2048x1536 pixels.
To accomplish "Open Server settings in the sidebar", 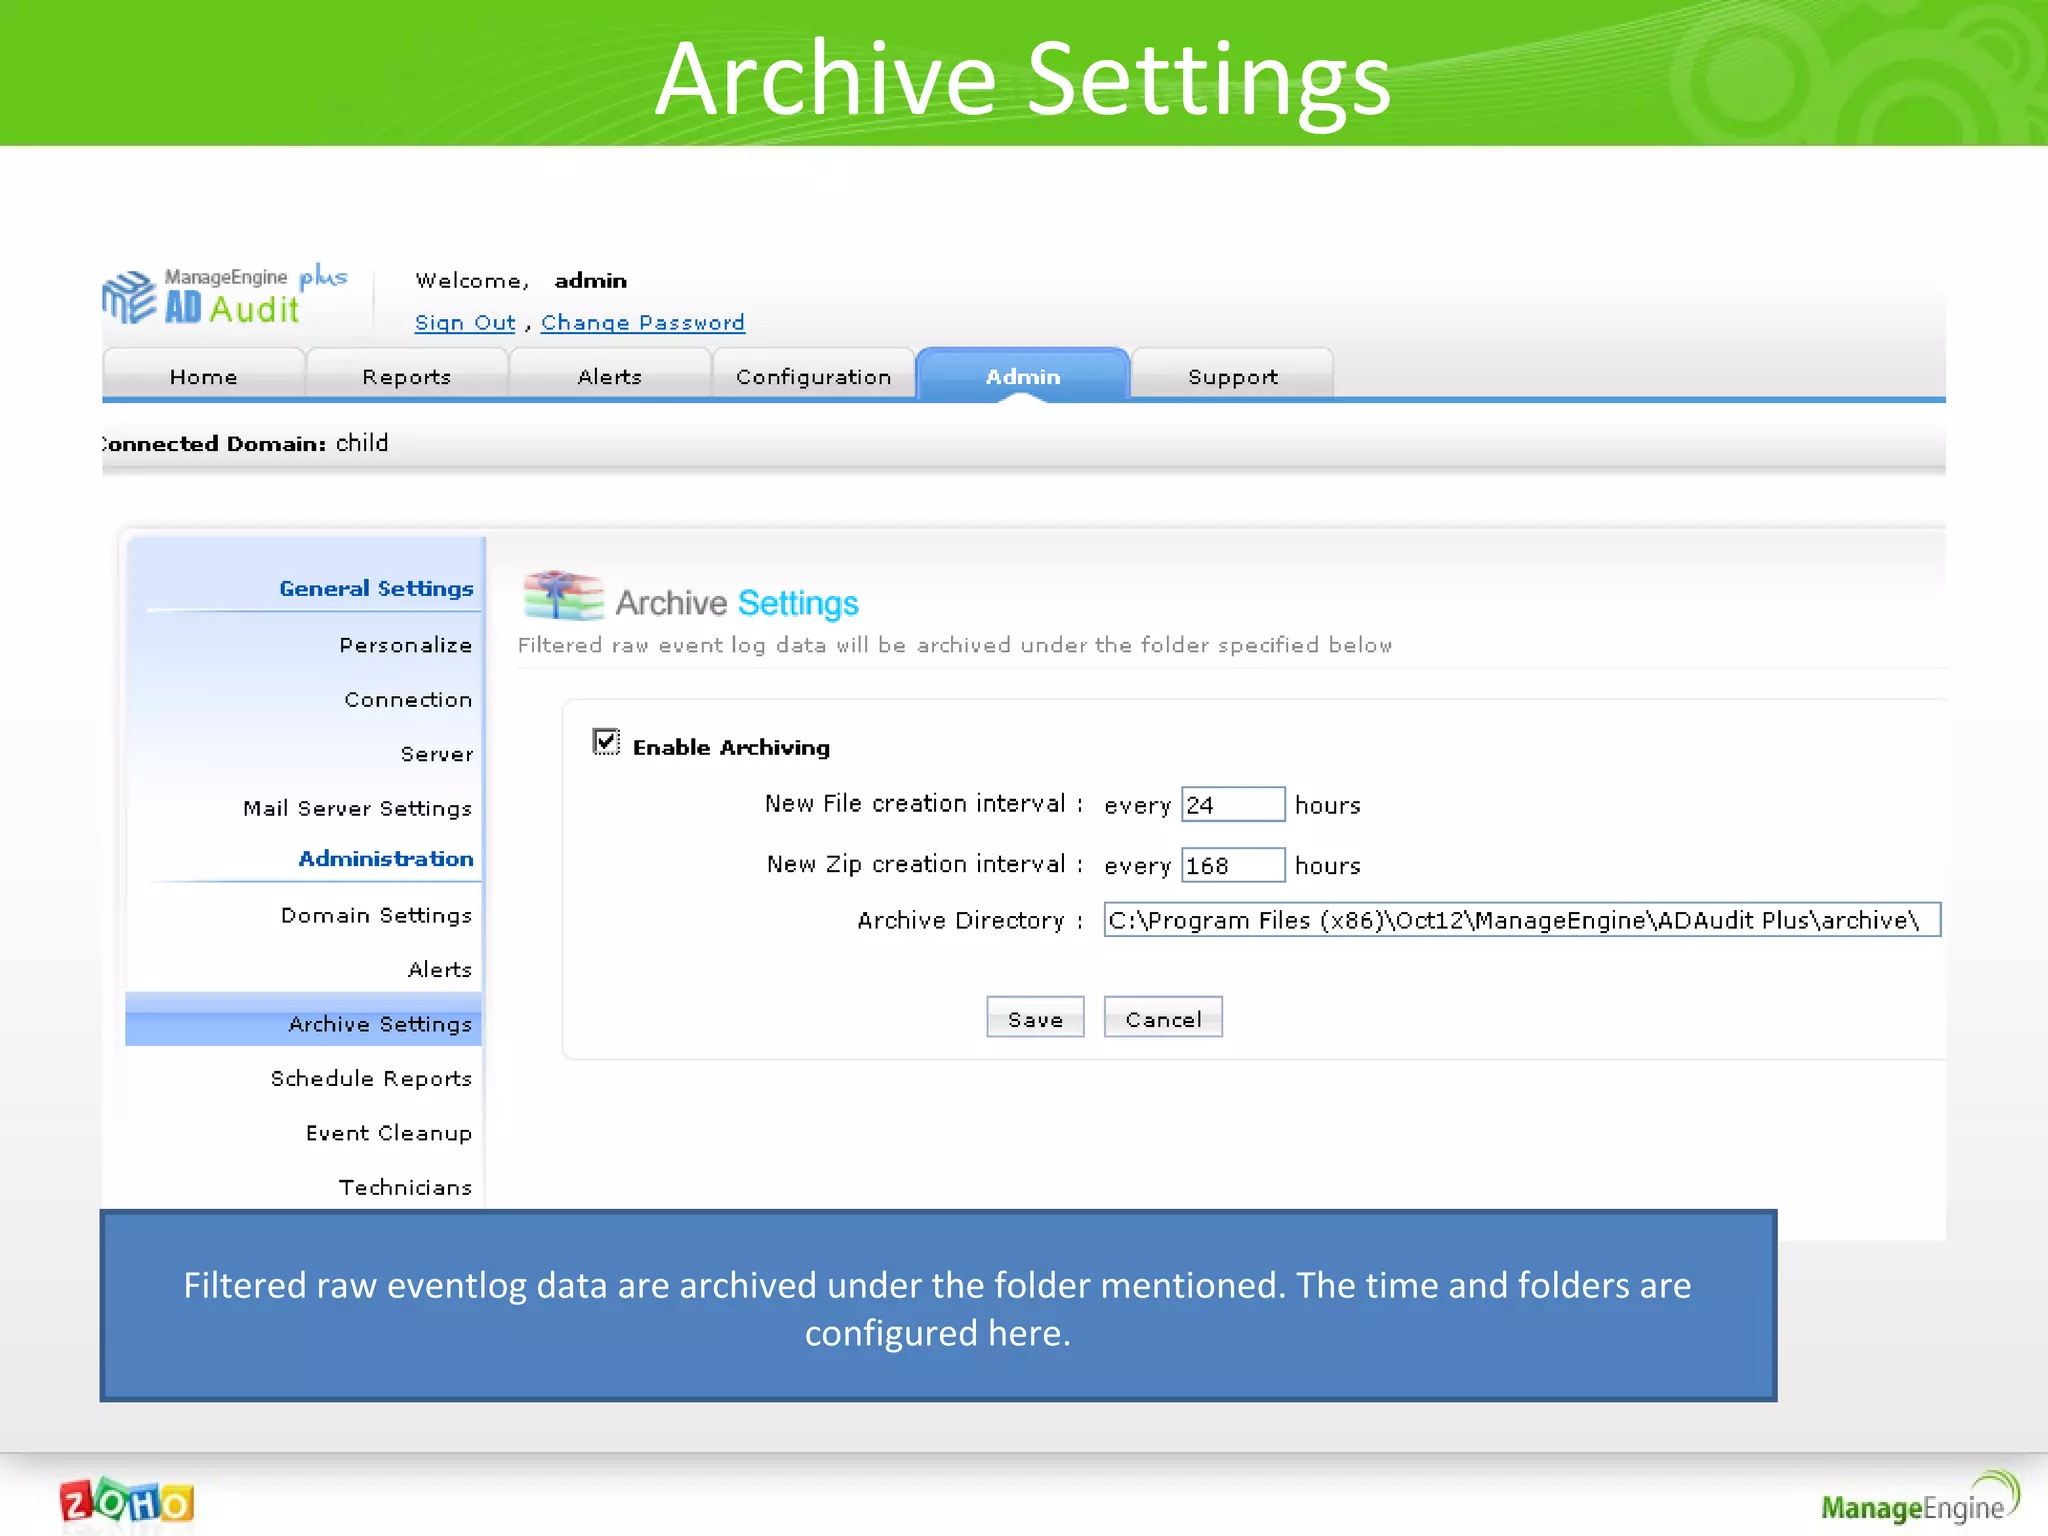I will pyautogui.click(x=437, y=754).
